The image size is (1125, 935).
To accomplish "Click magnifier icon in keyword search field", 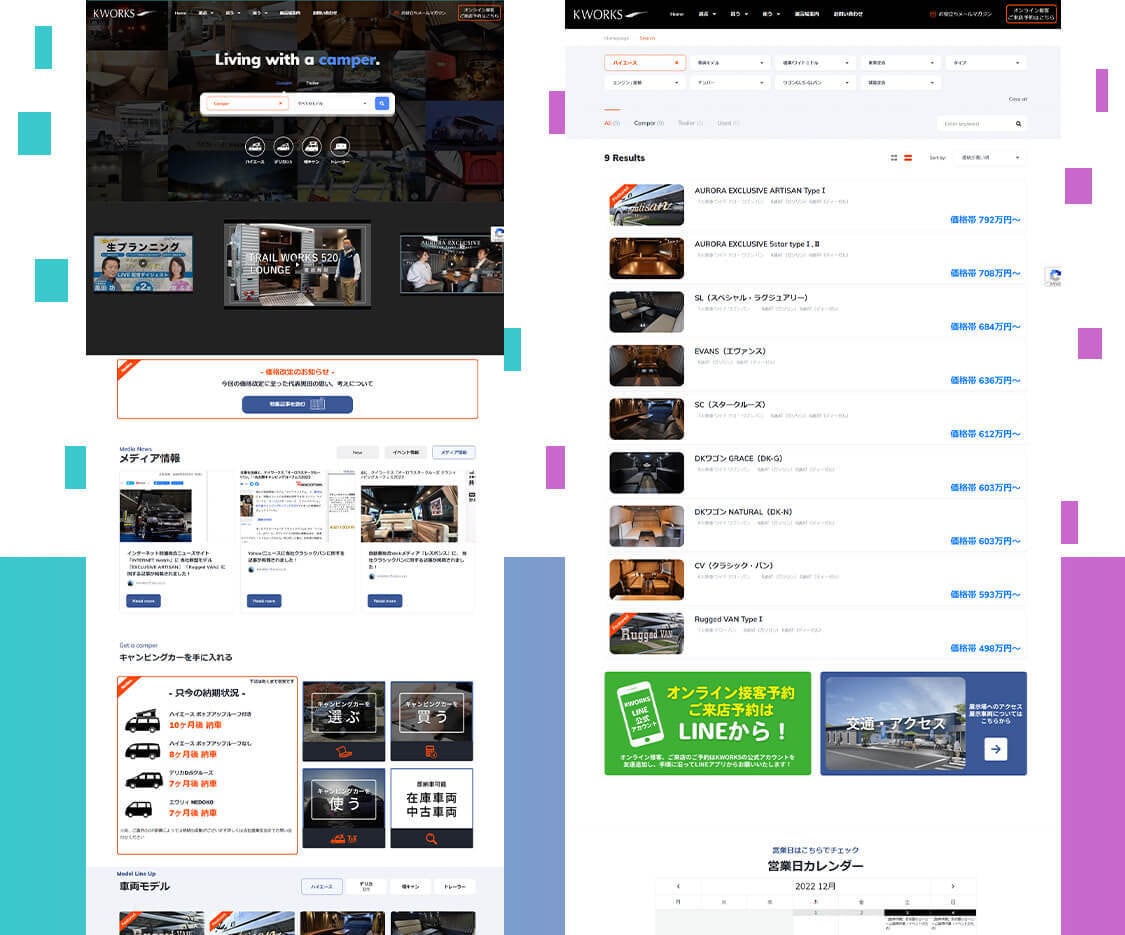I will coord(1018,124).
